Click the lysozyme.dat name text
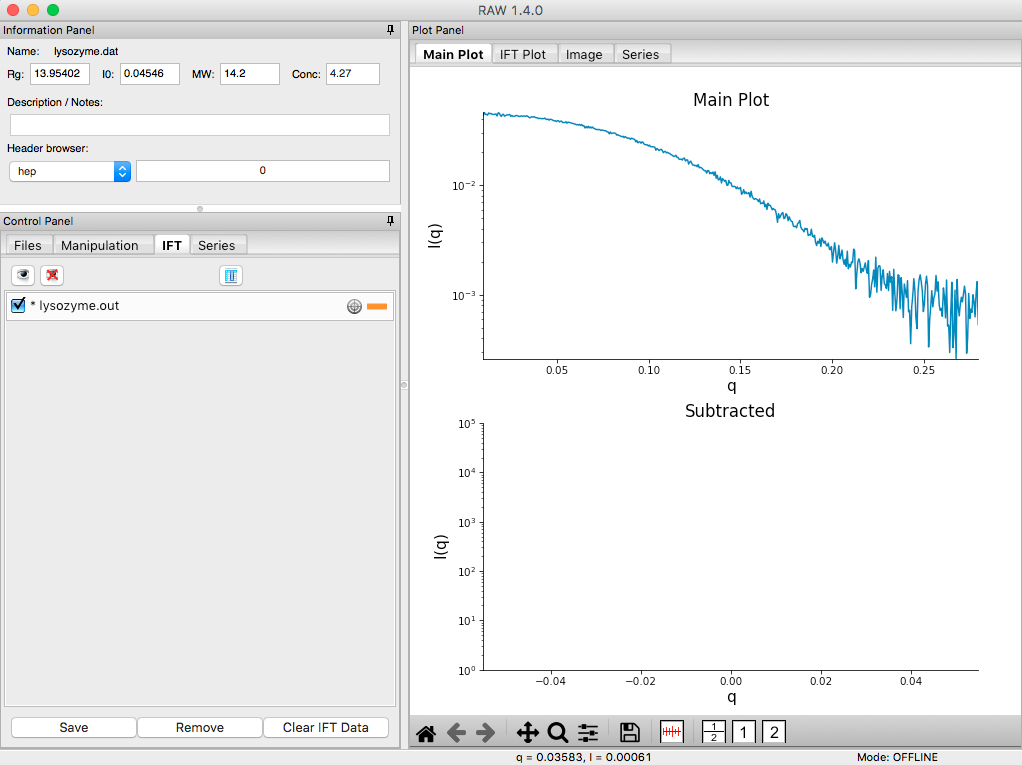Screen dimensions: 1022x765 point(86,51)
